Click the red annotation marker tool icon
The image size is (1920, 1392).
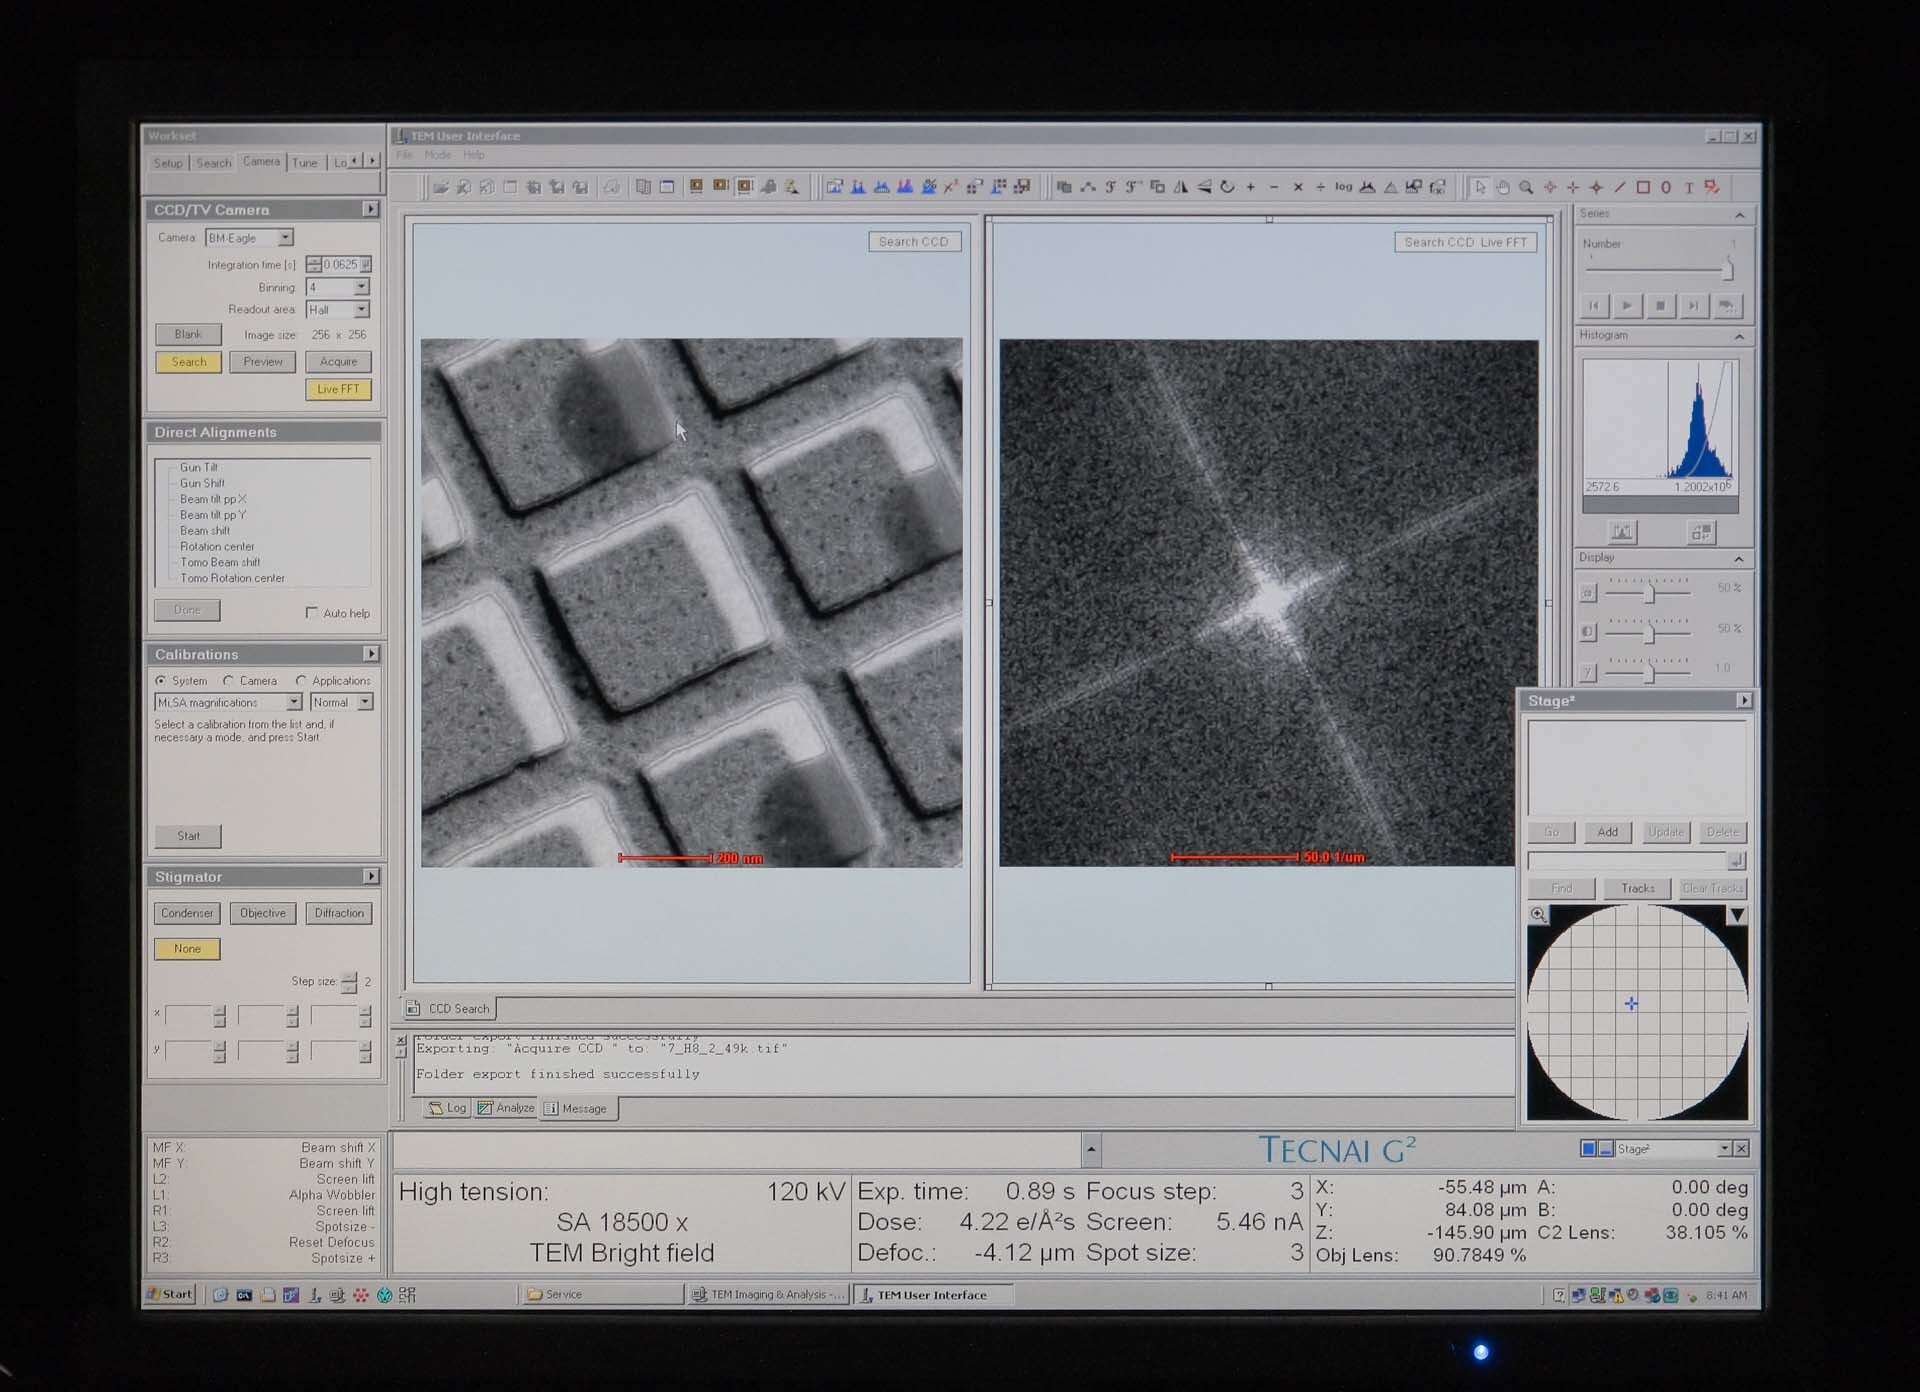[x=1712, y=187]
